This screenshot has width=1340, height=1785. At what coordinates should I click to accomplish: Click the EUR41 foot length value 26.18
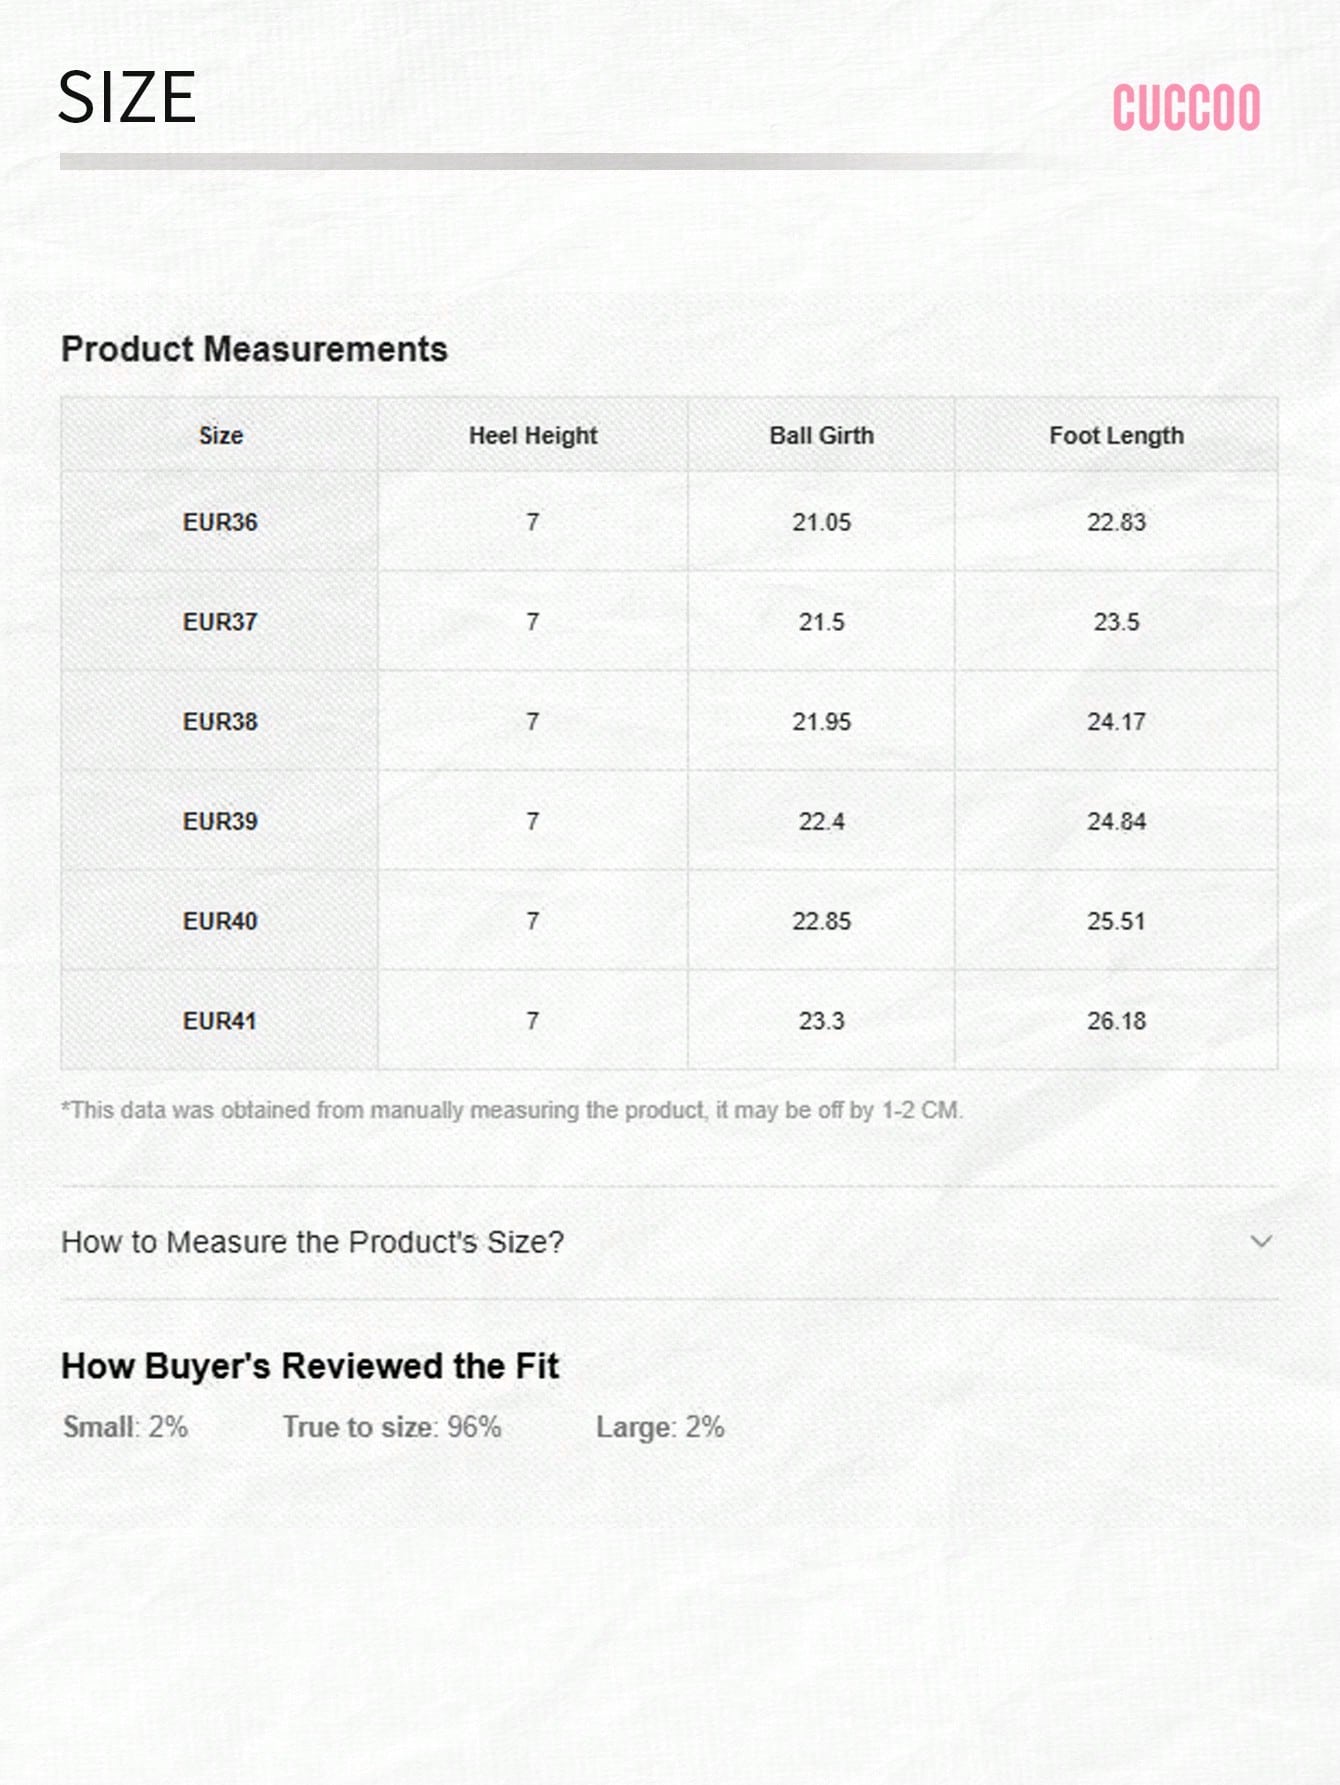pos(1116,1021)
